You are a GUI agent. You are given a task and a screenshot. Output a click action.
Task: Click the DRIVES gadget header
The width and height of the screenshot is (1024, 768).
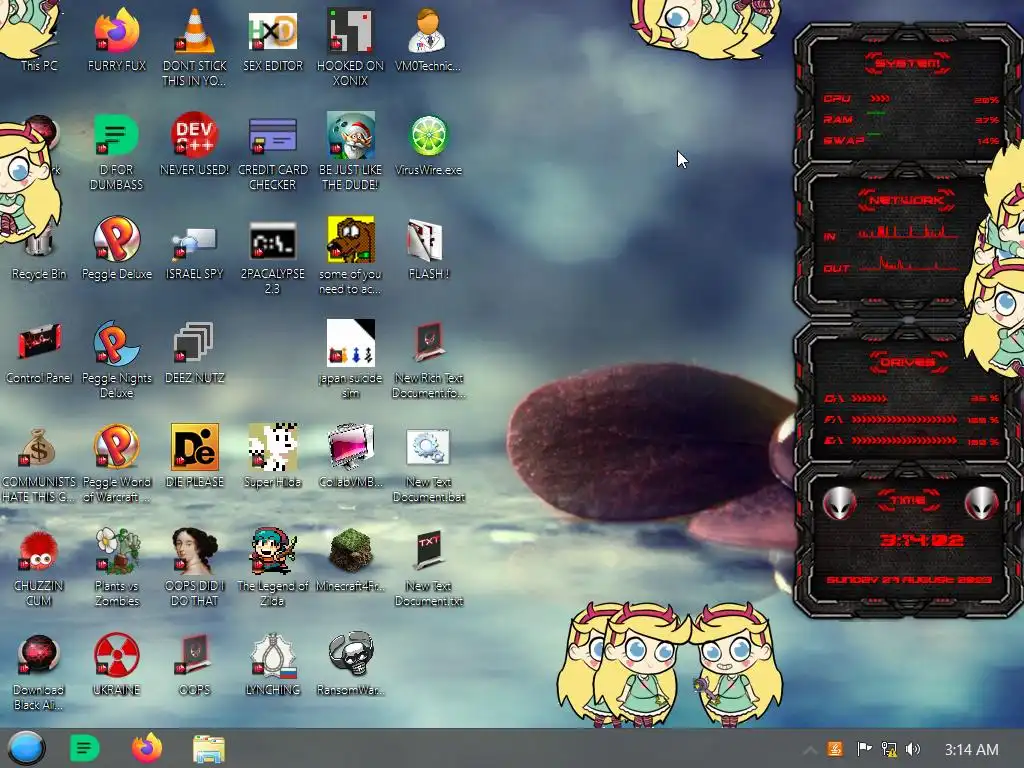pos(907,362)
